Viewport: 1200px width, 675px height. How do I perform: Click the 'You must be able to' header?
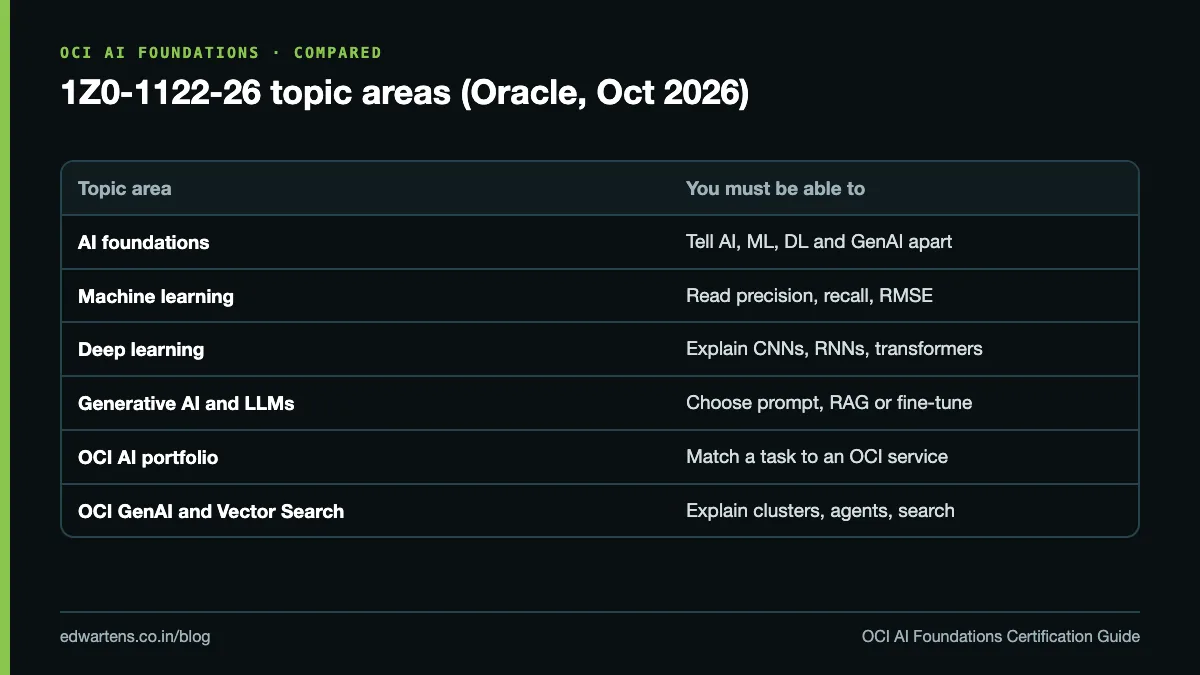(x=775, y=188)
